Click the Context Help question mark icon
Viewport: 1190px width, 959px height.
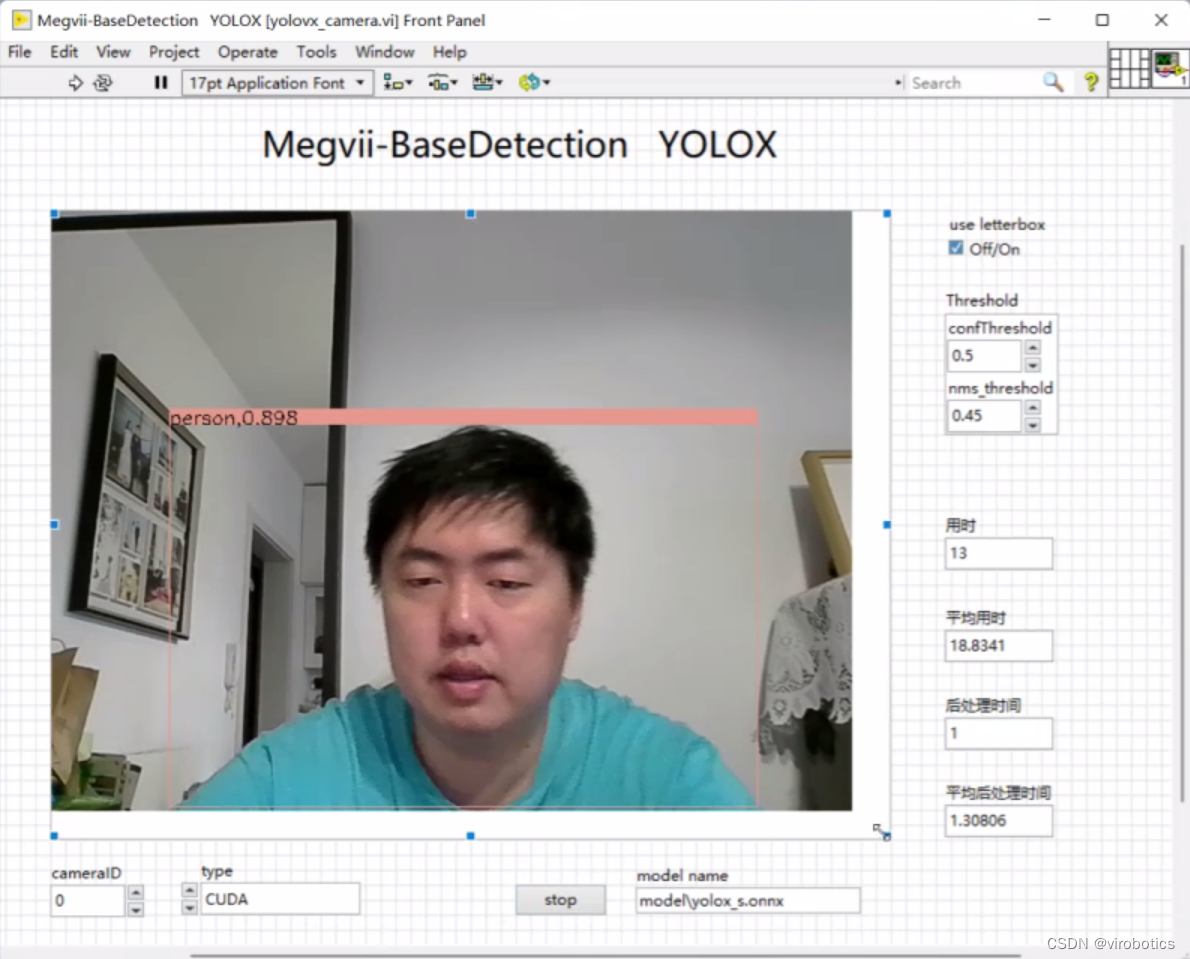click(x=1090, y=83)
